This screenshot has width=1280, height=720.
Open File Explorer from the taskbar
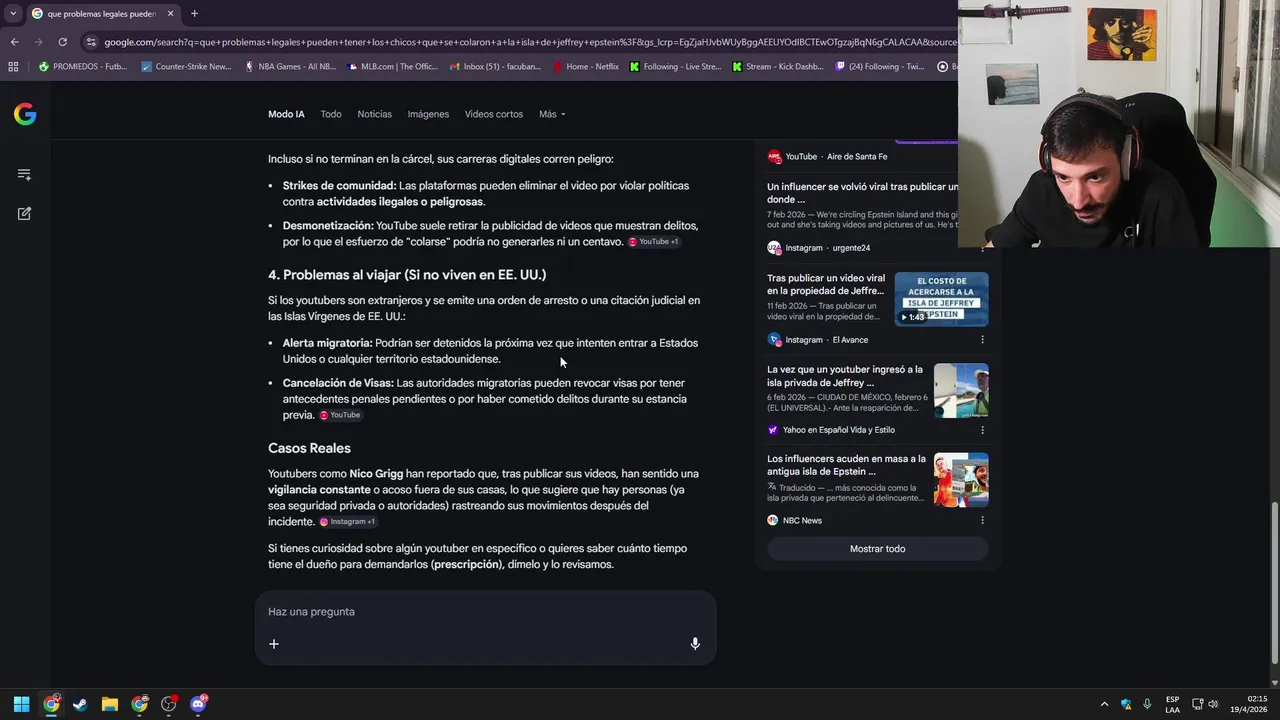tap(110, 704)
